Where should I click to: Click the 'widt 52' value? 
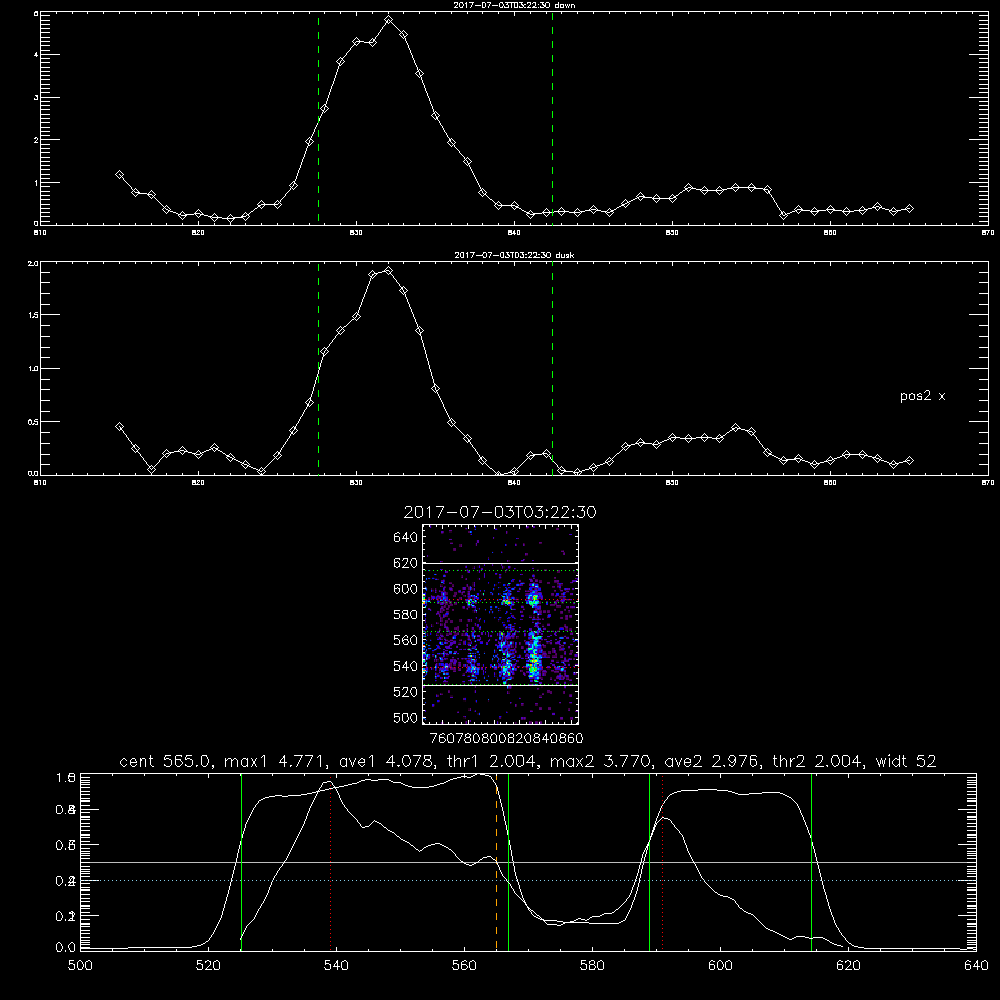906,761
